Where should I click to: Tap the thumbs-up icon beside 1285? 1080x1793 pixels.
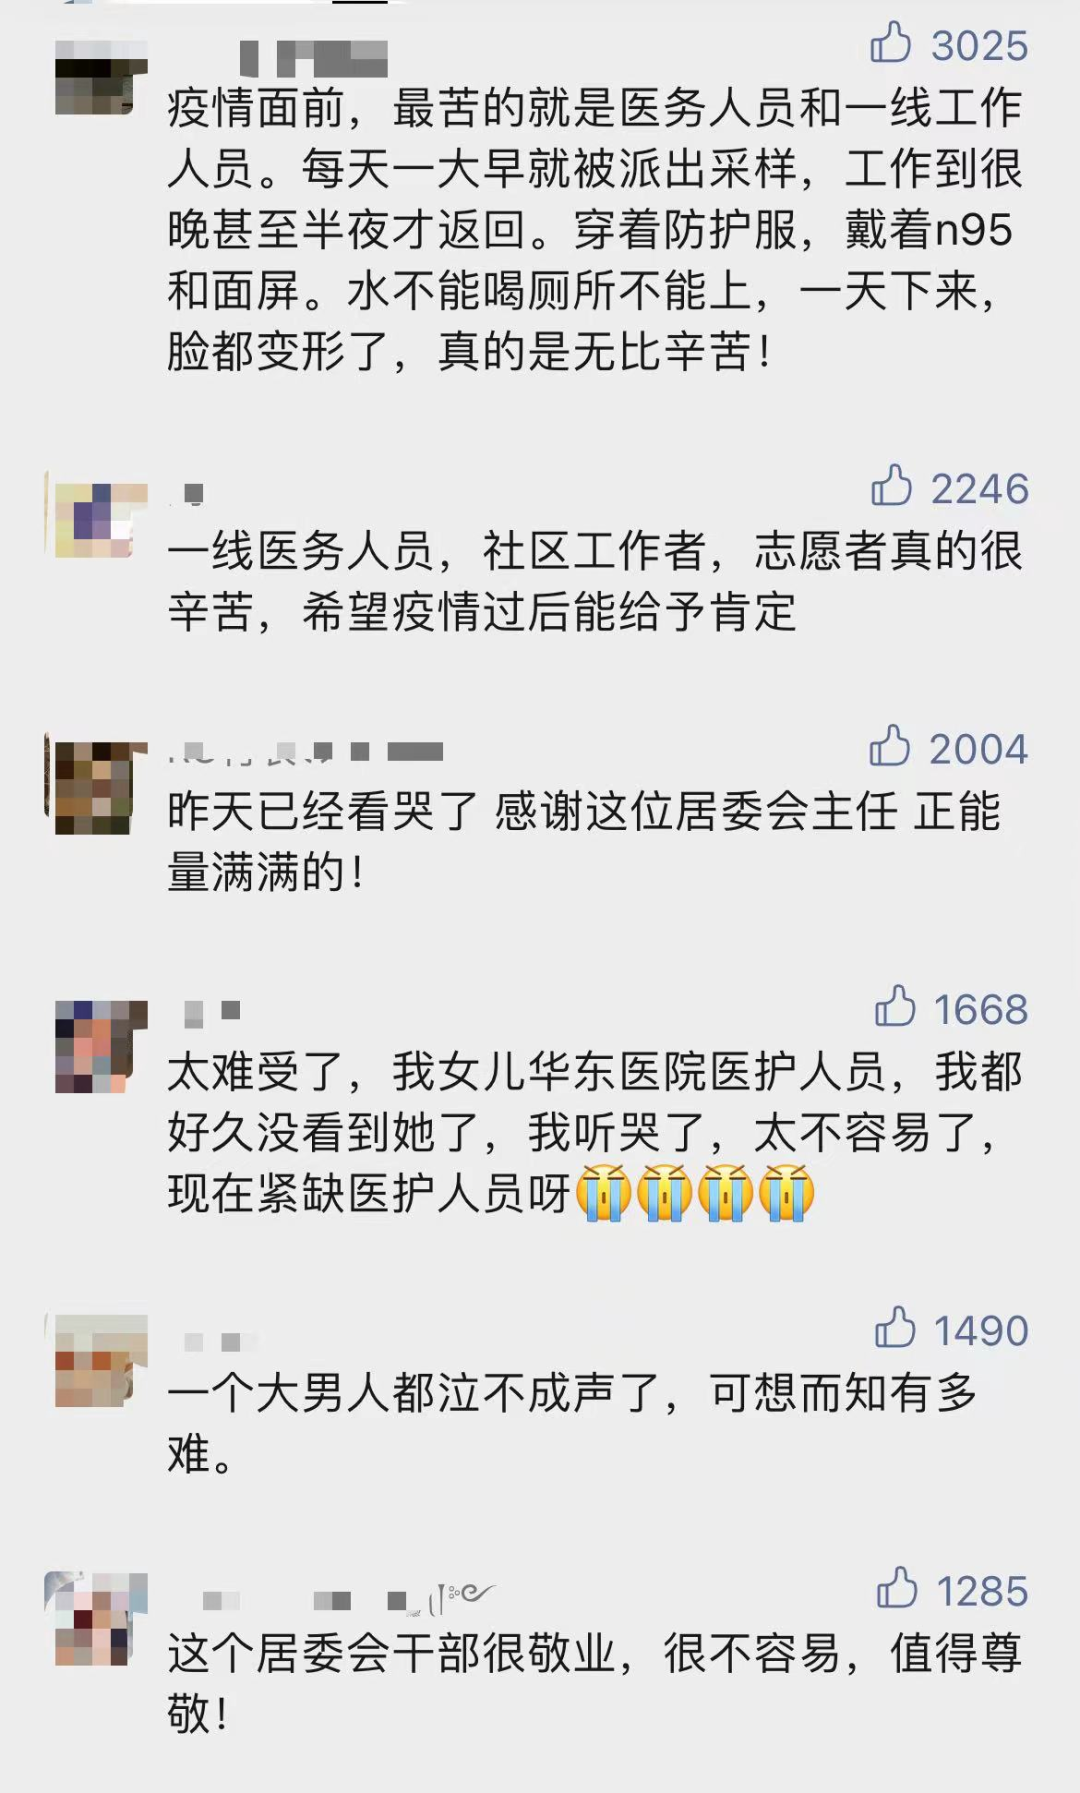tap(897, 1589)
